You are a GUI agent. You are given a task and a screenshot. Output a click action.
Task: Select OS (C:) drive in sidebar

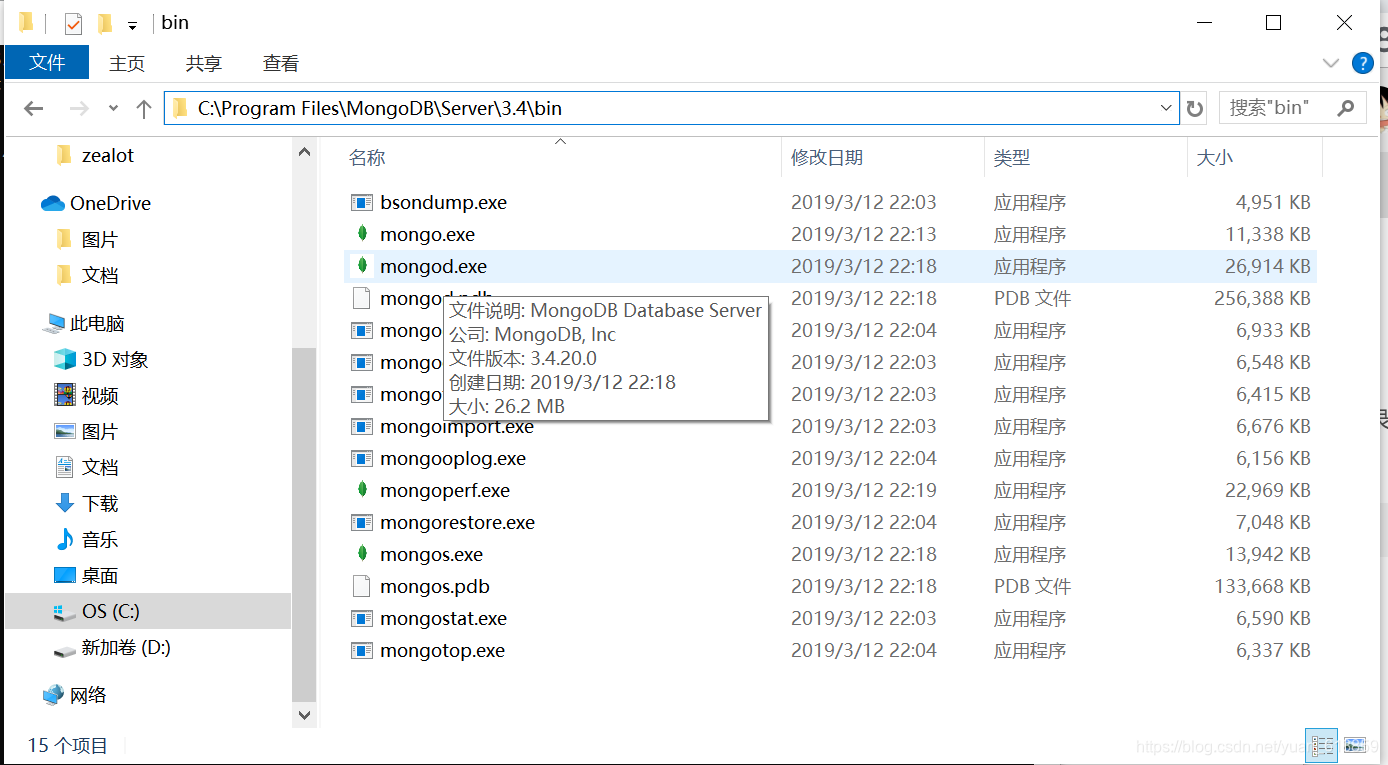(148, 611)
